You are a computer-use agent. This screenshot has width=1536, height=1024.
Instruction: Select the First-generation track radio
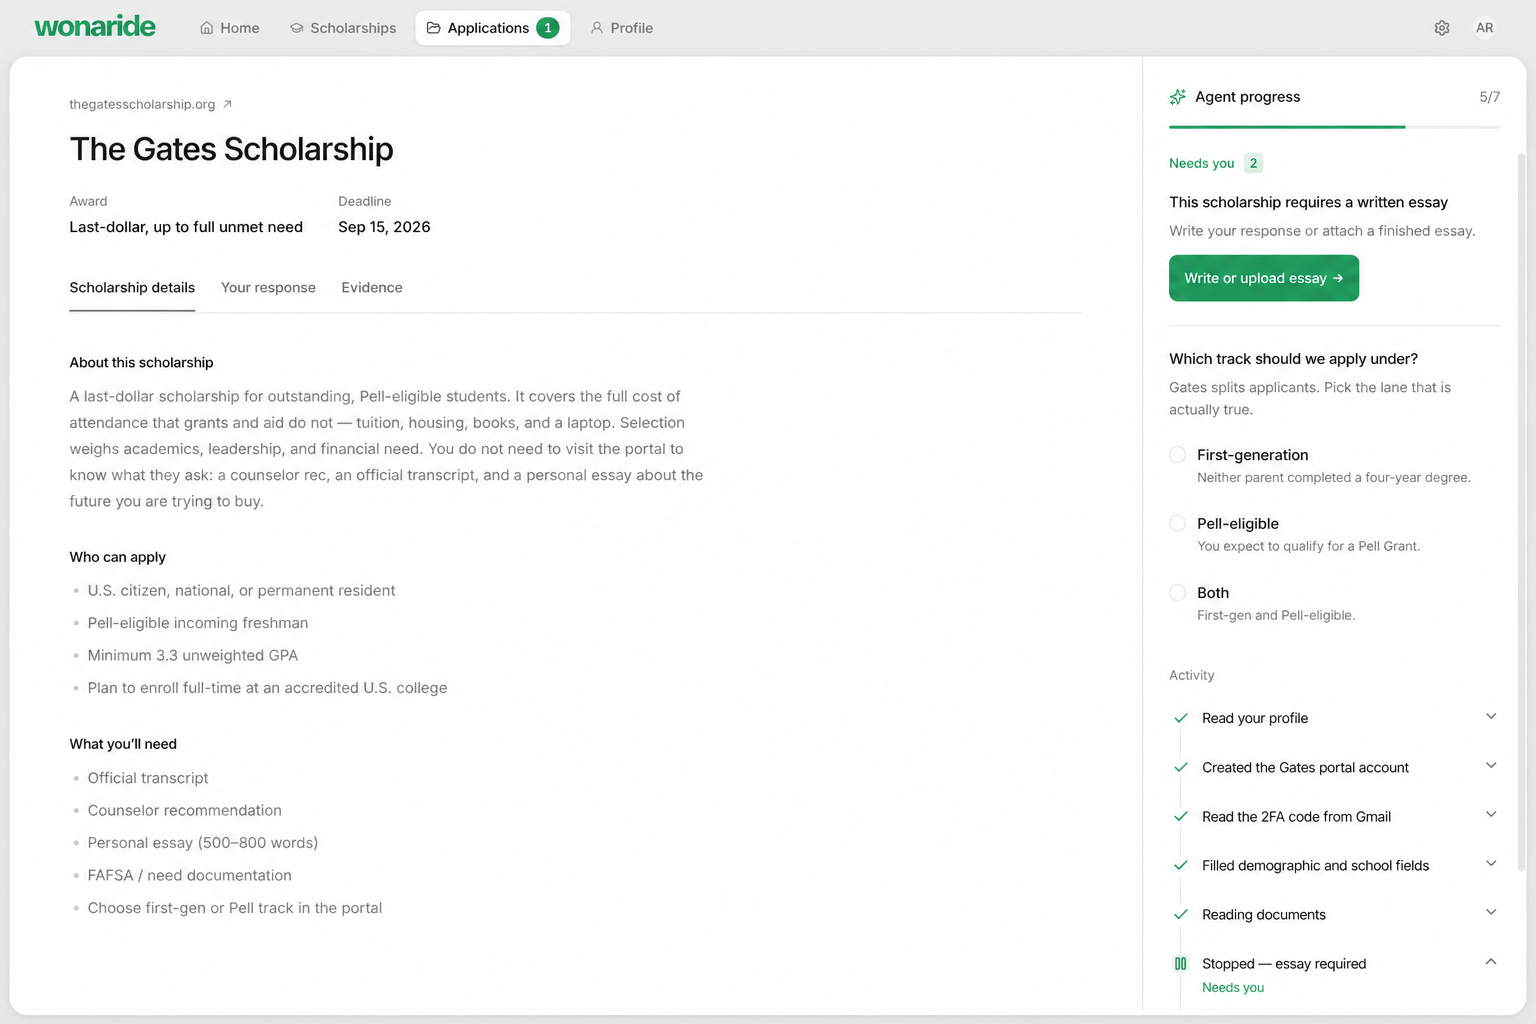tap(1178, 455)
